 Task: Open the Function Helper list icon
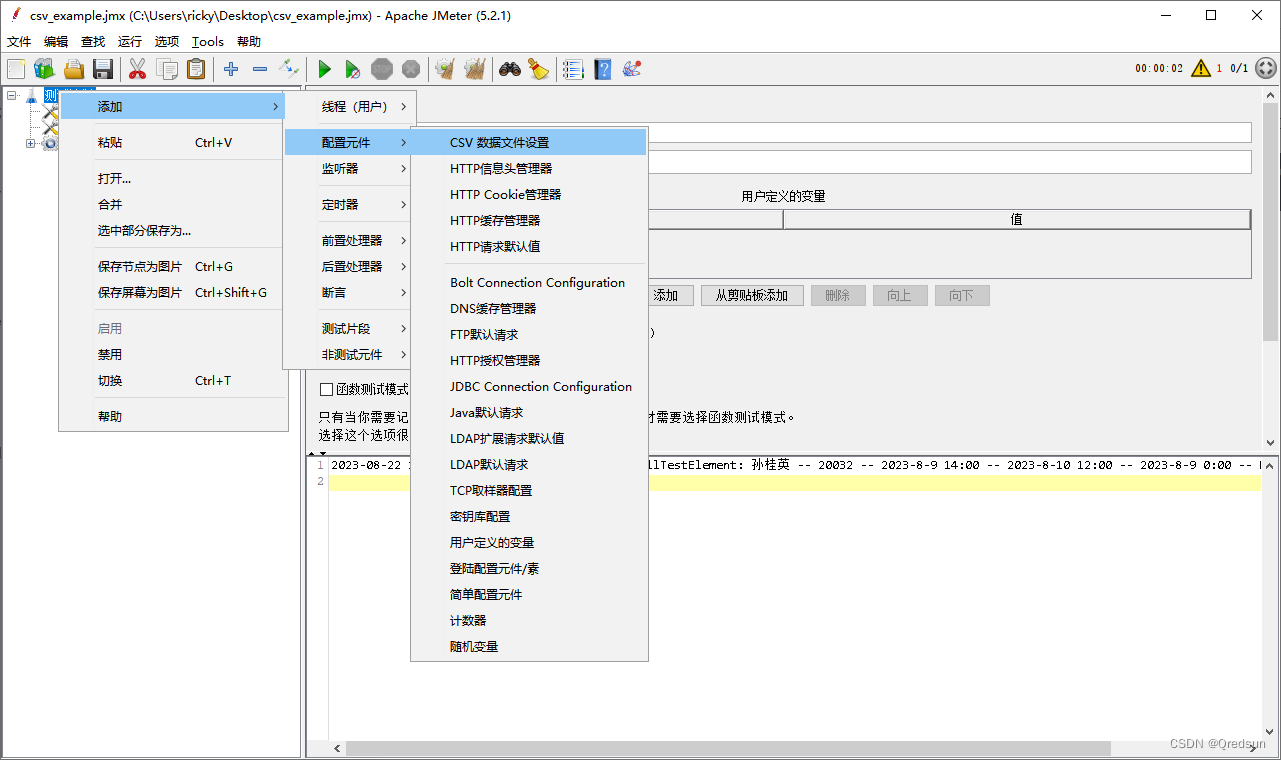(573, 69)
